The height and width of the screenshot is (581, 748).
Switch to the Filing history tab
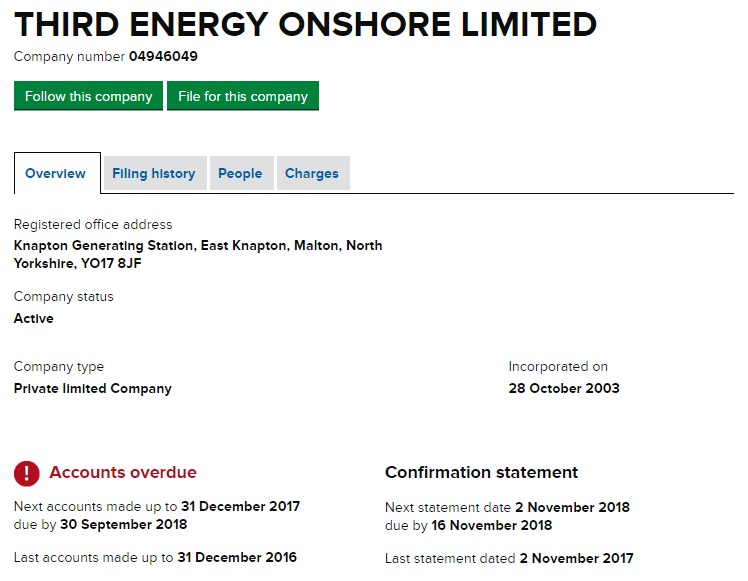pyautogui.click(x=154, y=173)
